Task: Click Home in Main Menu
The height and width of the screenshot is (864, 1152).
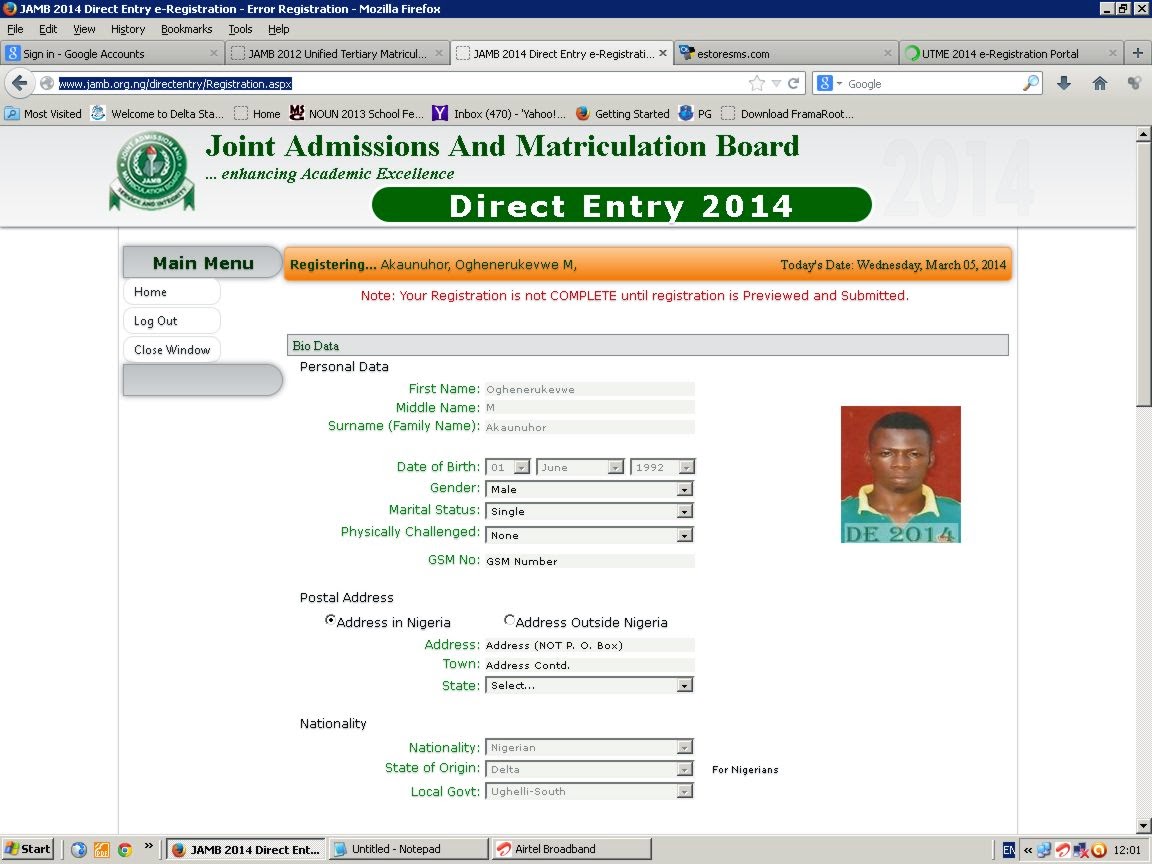Action: (x=171, y=292)
